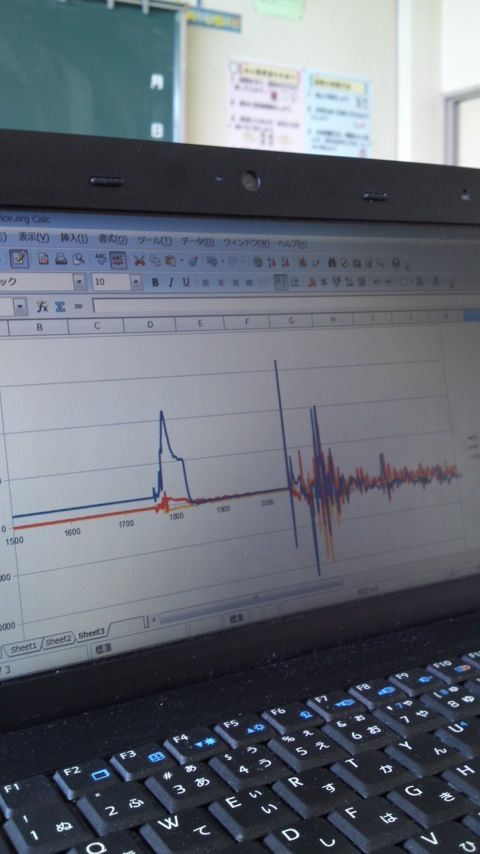Click the chart axis label 1900
The image size is (480, 854).
[x=223, y=509]
